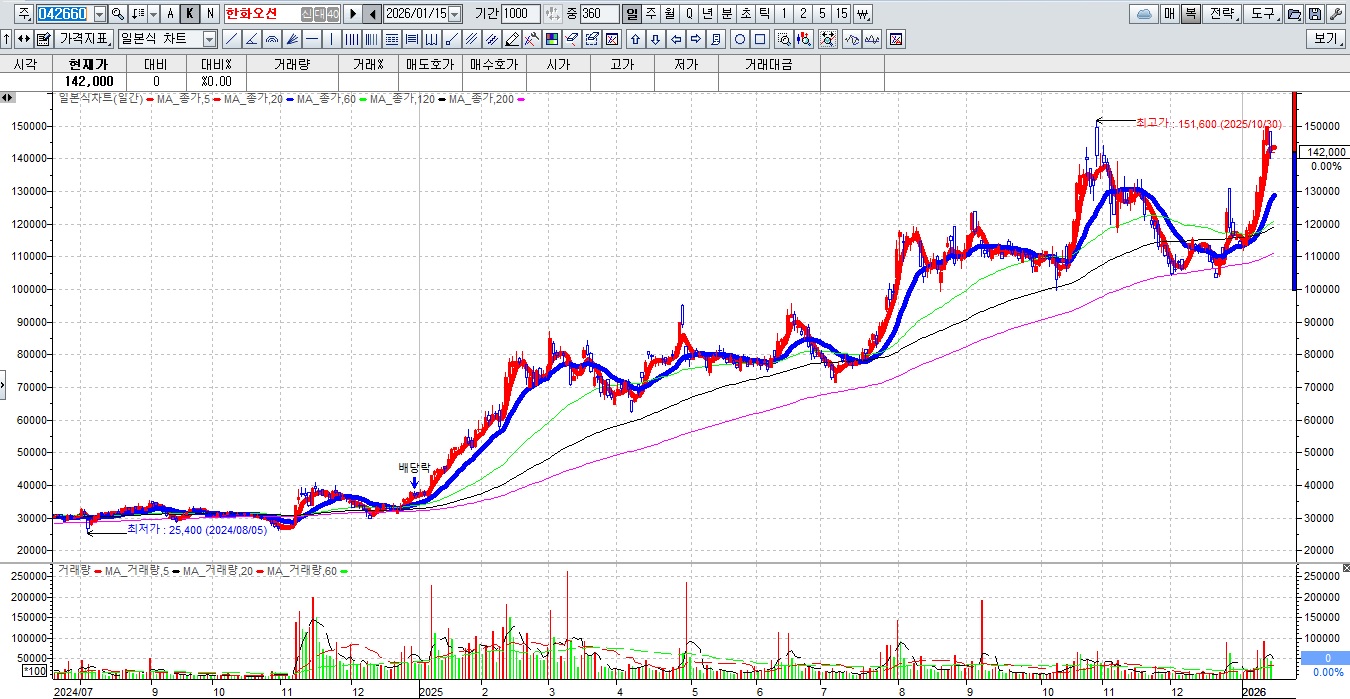Image resolution: width=1350 pixels, height=699 pixels.
Task: Click the step back arrow button
Action: (372, 14)
